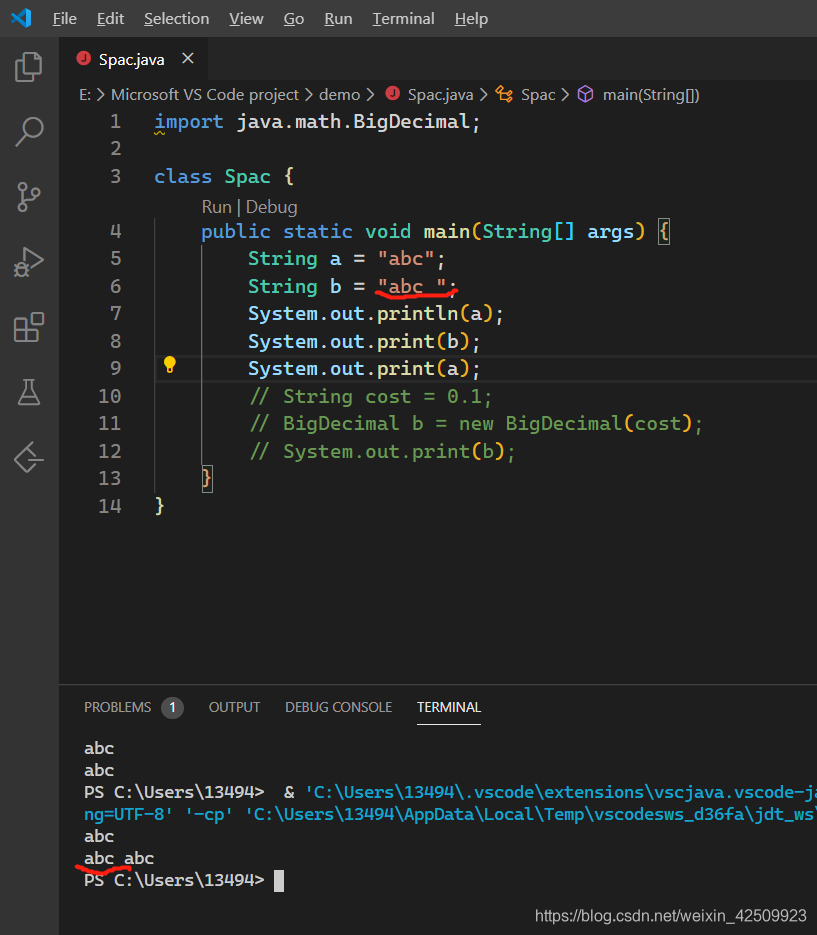Click the Java file icon on Spac.java tab
The height and width of the screenshot is (935, 817).
(x=83, y=58)
